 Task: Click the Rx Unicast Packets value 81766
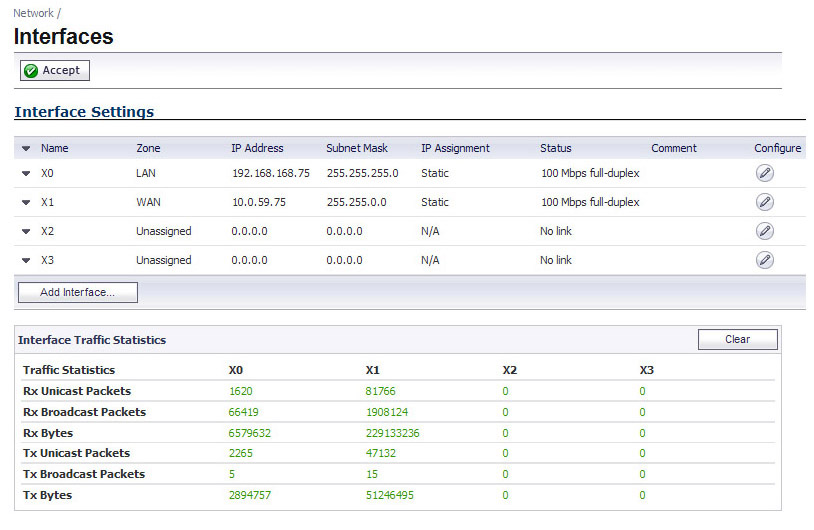tap(381, 391)
